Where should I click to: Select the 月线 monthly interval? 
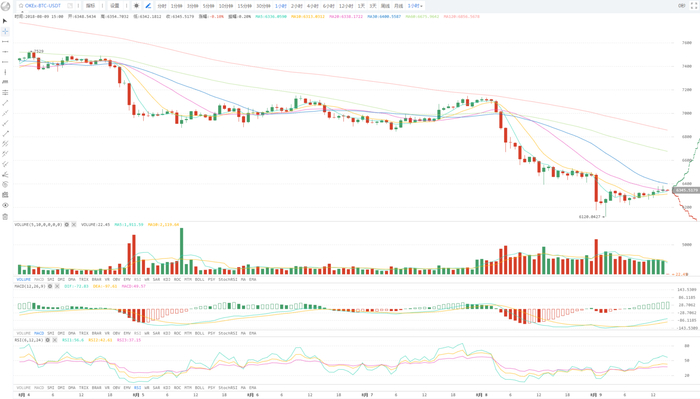click(x=398, y=6)
